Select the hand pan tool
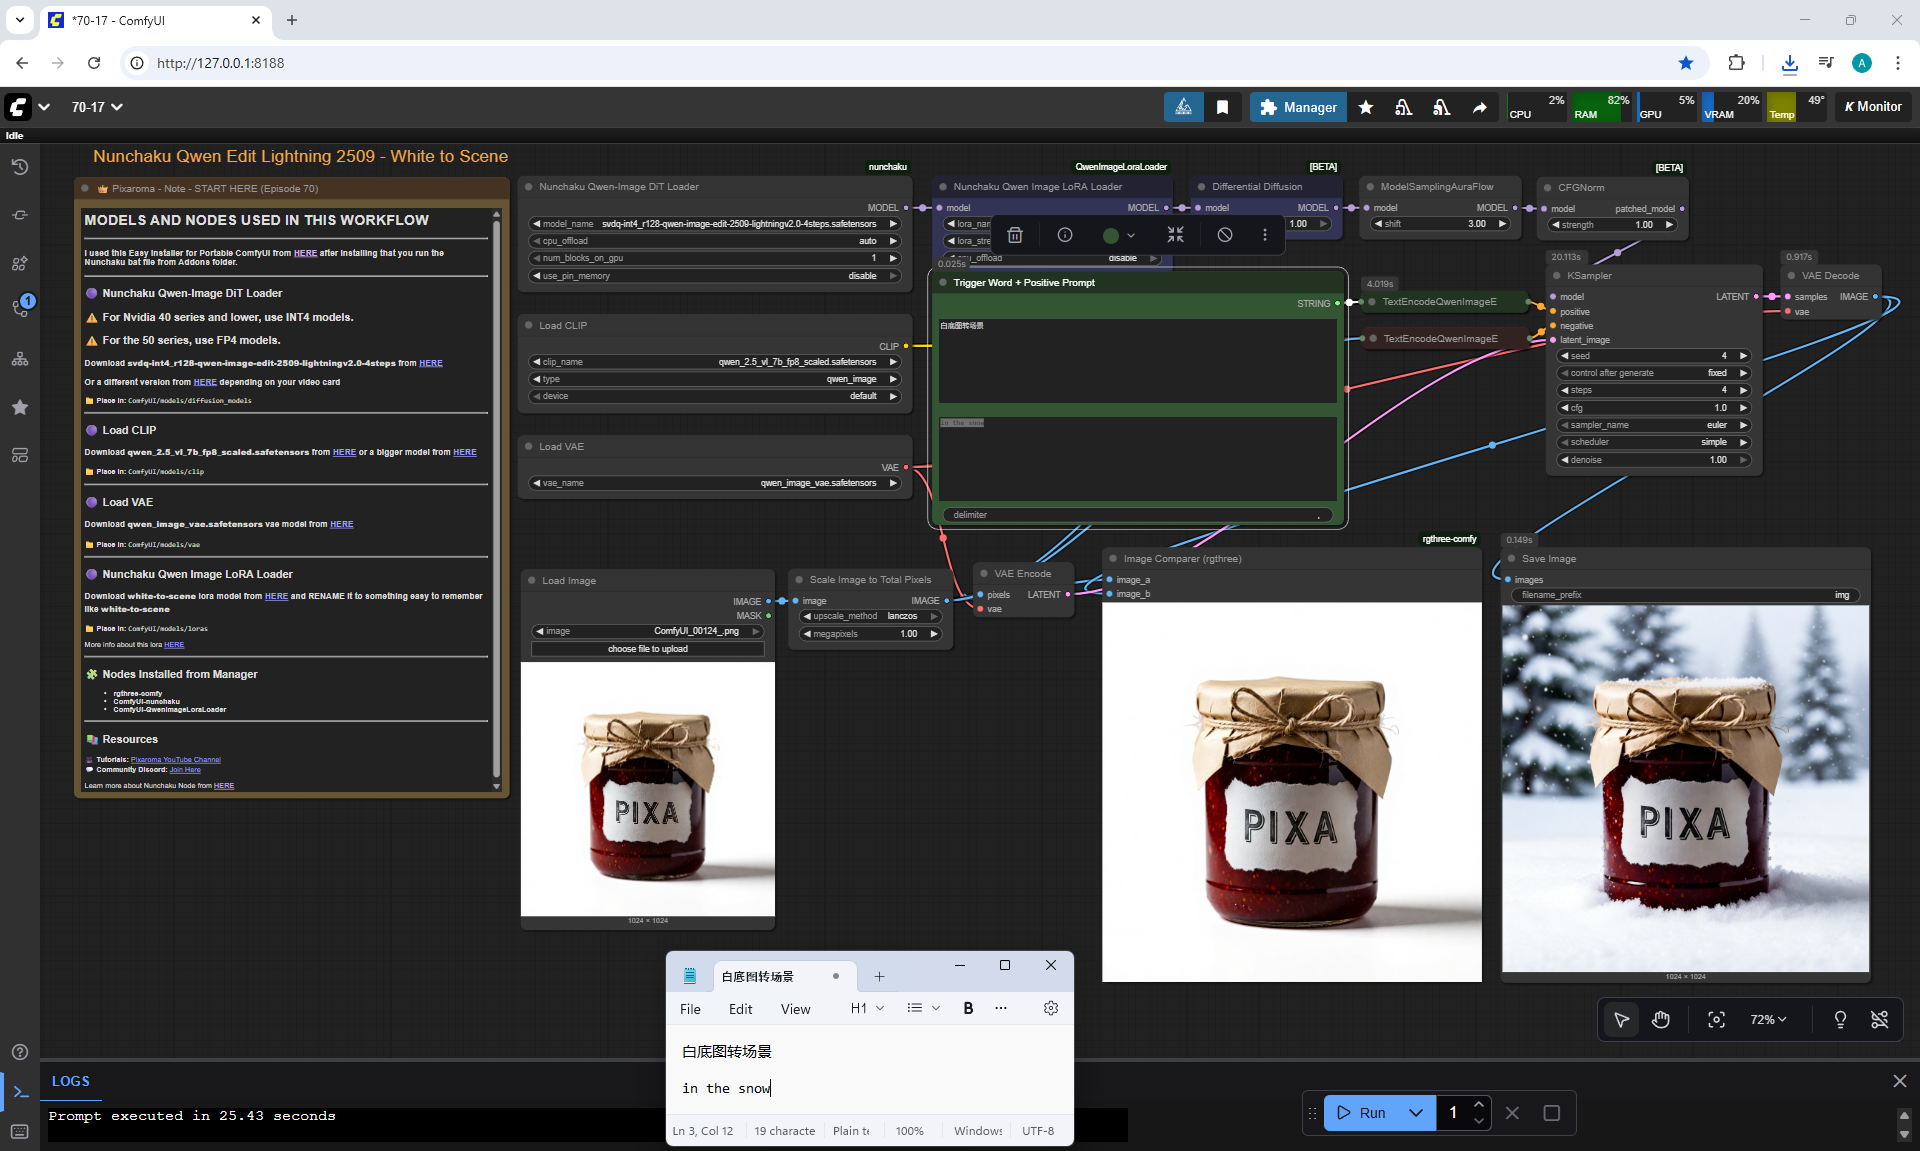Viewport: 1920px width, 1151px height. (x=1661, y=1019)
